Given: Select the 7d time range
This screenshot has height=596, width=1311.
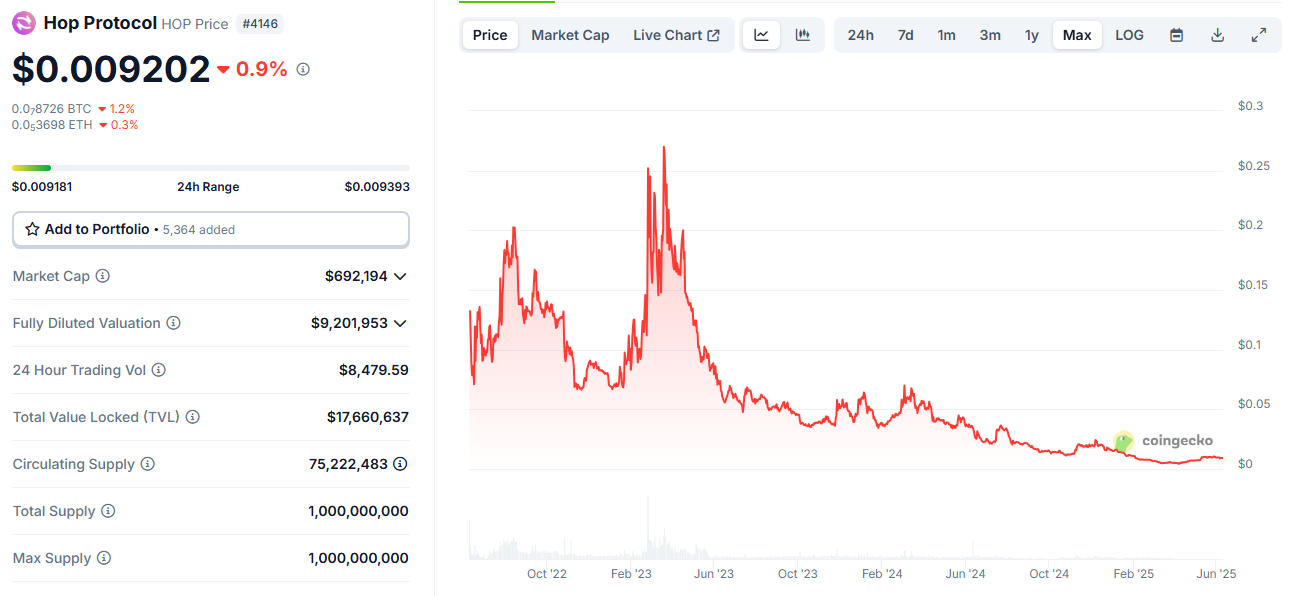Looking at the screenshot, I should (905, 35).
